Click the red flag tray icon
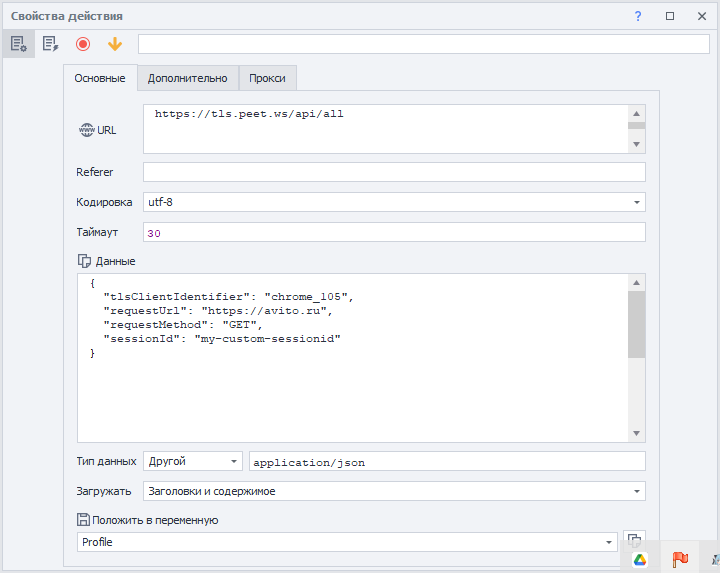This screenshot has width=720, height=573. tap(680, 559)
